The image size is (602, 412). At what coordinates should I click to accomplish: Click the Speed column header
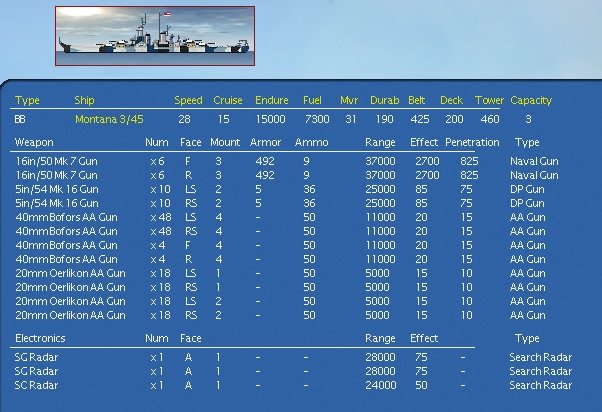(188, 100)
